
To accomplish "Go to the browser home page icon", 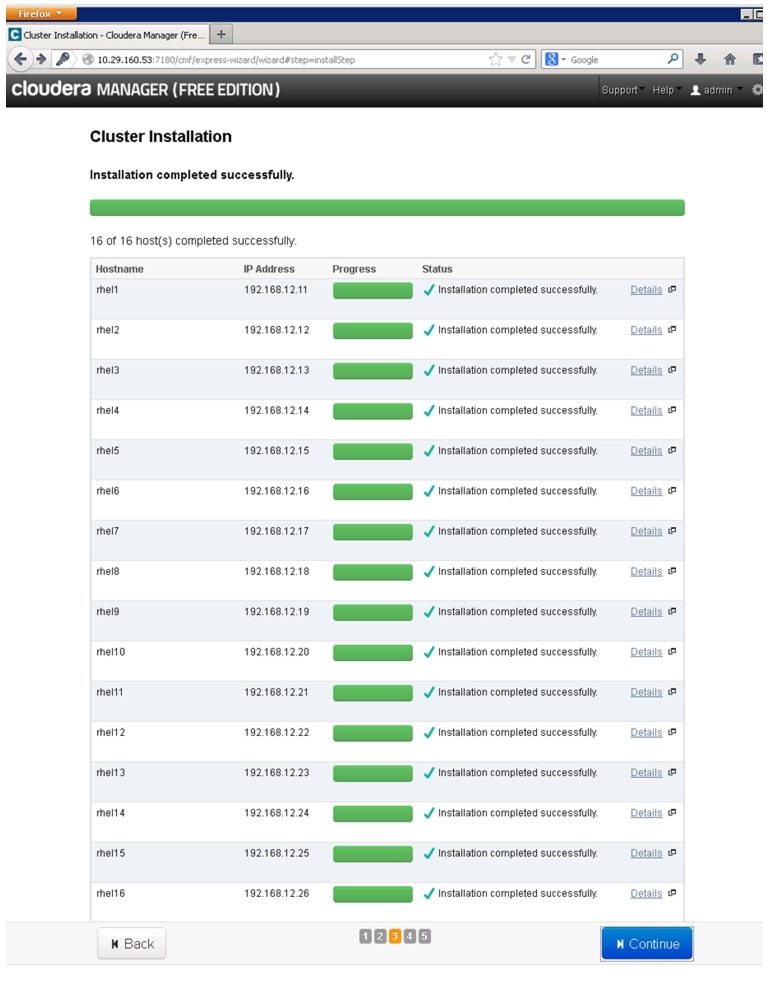I will [x=730, y=59].
